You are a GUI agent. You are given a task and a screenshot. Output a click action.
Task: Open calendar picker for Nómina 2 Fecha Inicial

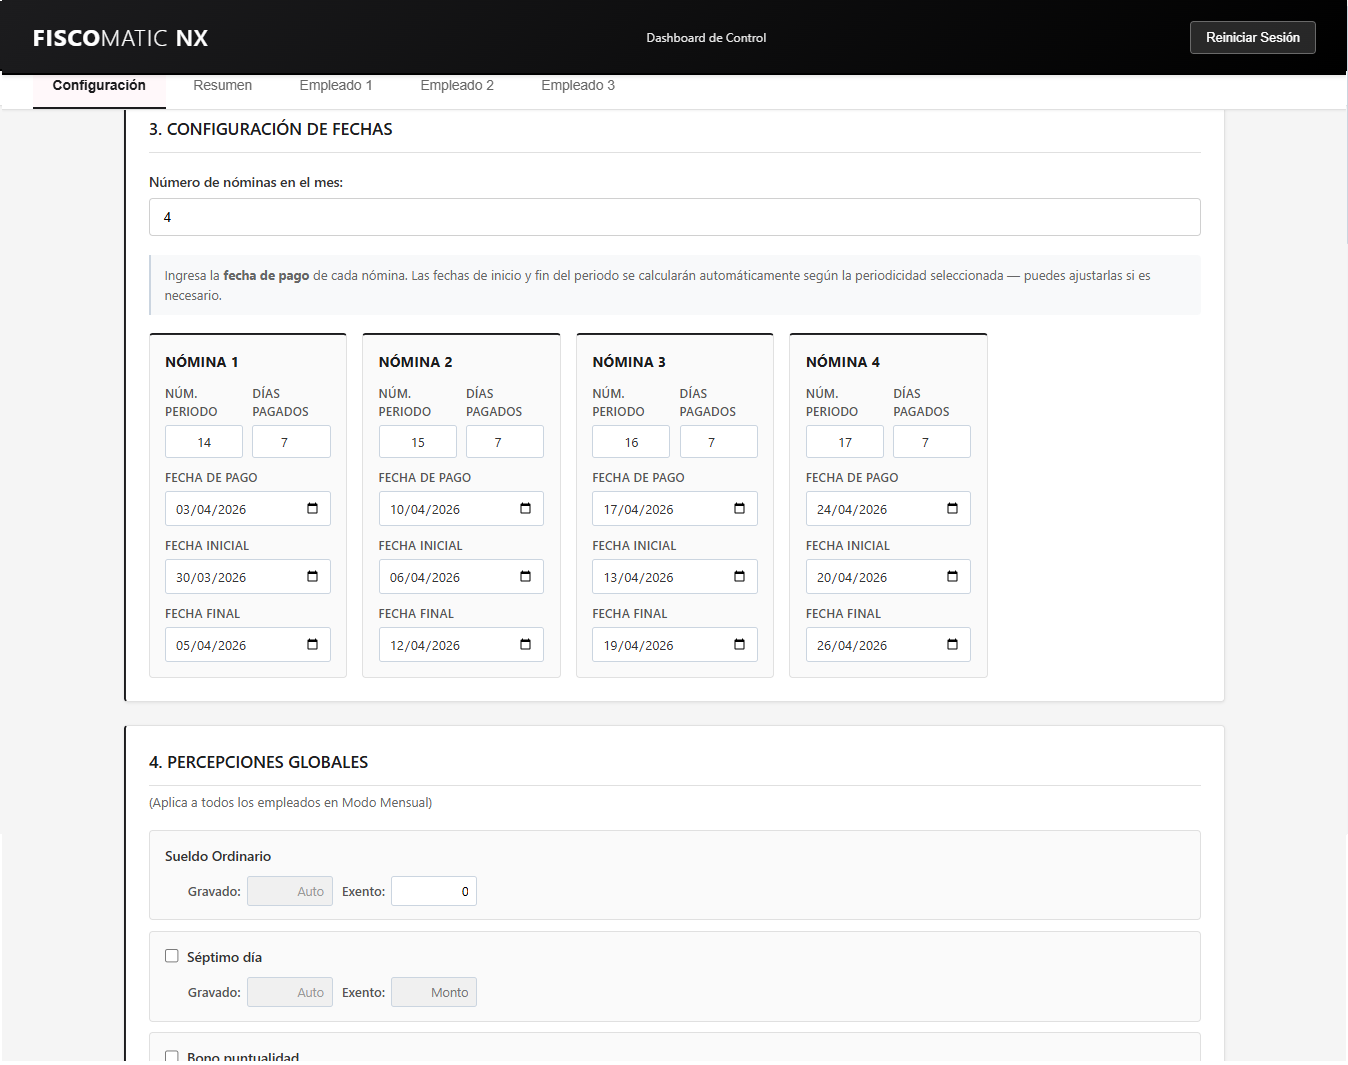click(525, 576)
